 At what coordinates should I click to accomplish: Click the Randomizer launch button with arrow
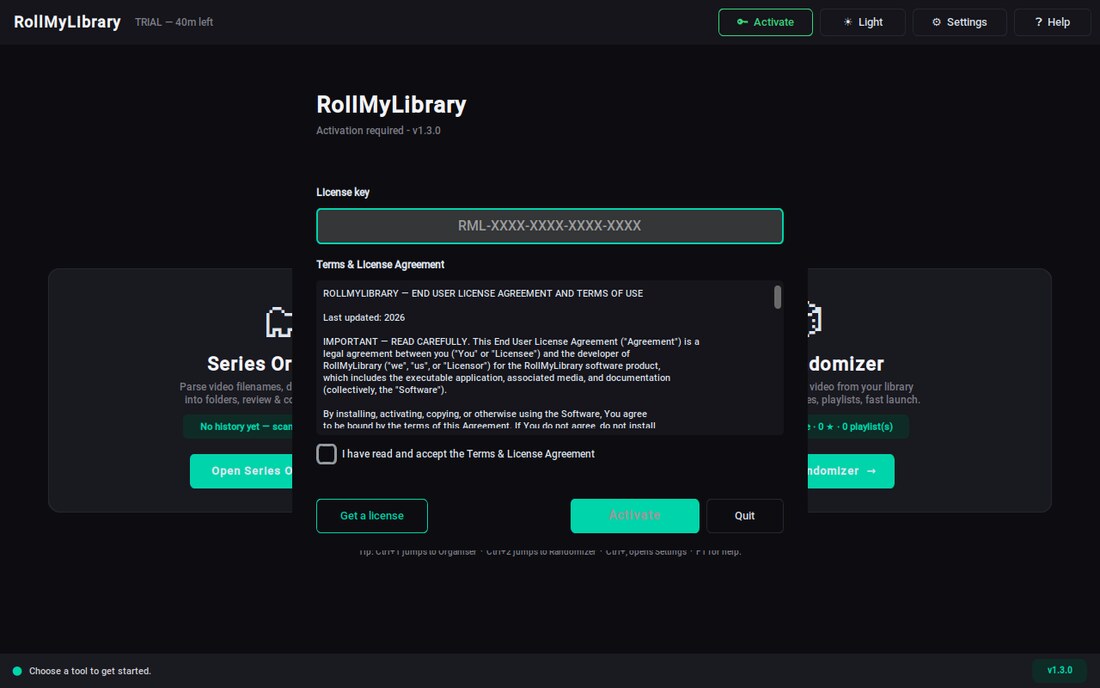pyautogui.click(x=851, y=471)
